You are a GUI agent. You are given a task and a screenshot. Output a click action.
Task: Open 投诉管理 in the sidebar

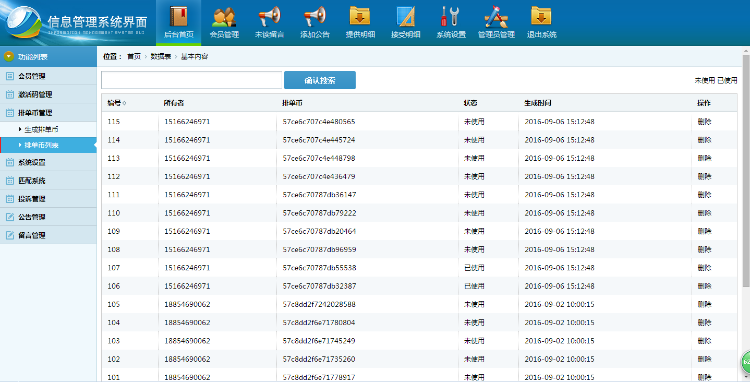pos(32,199)
